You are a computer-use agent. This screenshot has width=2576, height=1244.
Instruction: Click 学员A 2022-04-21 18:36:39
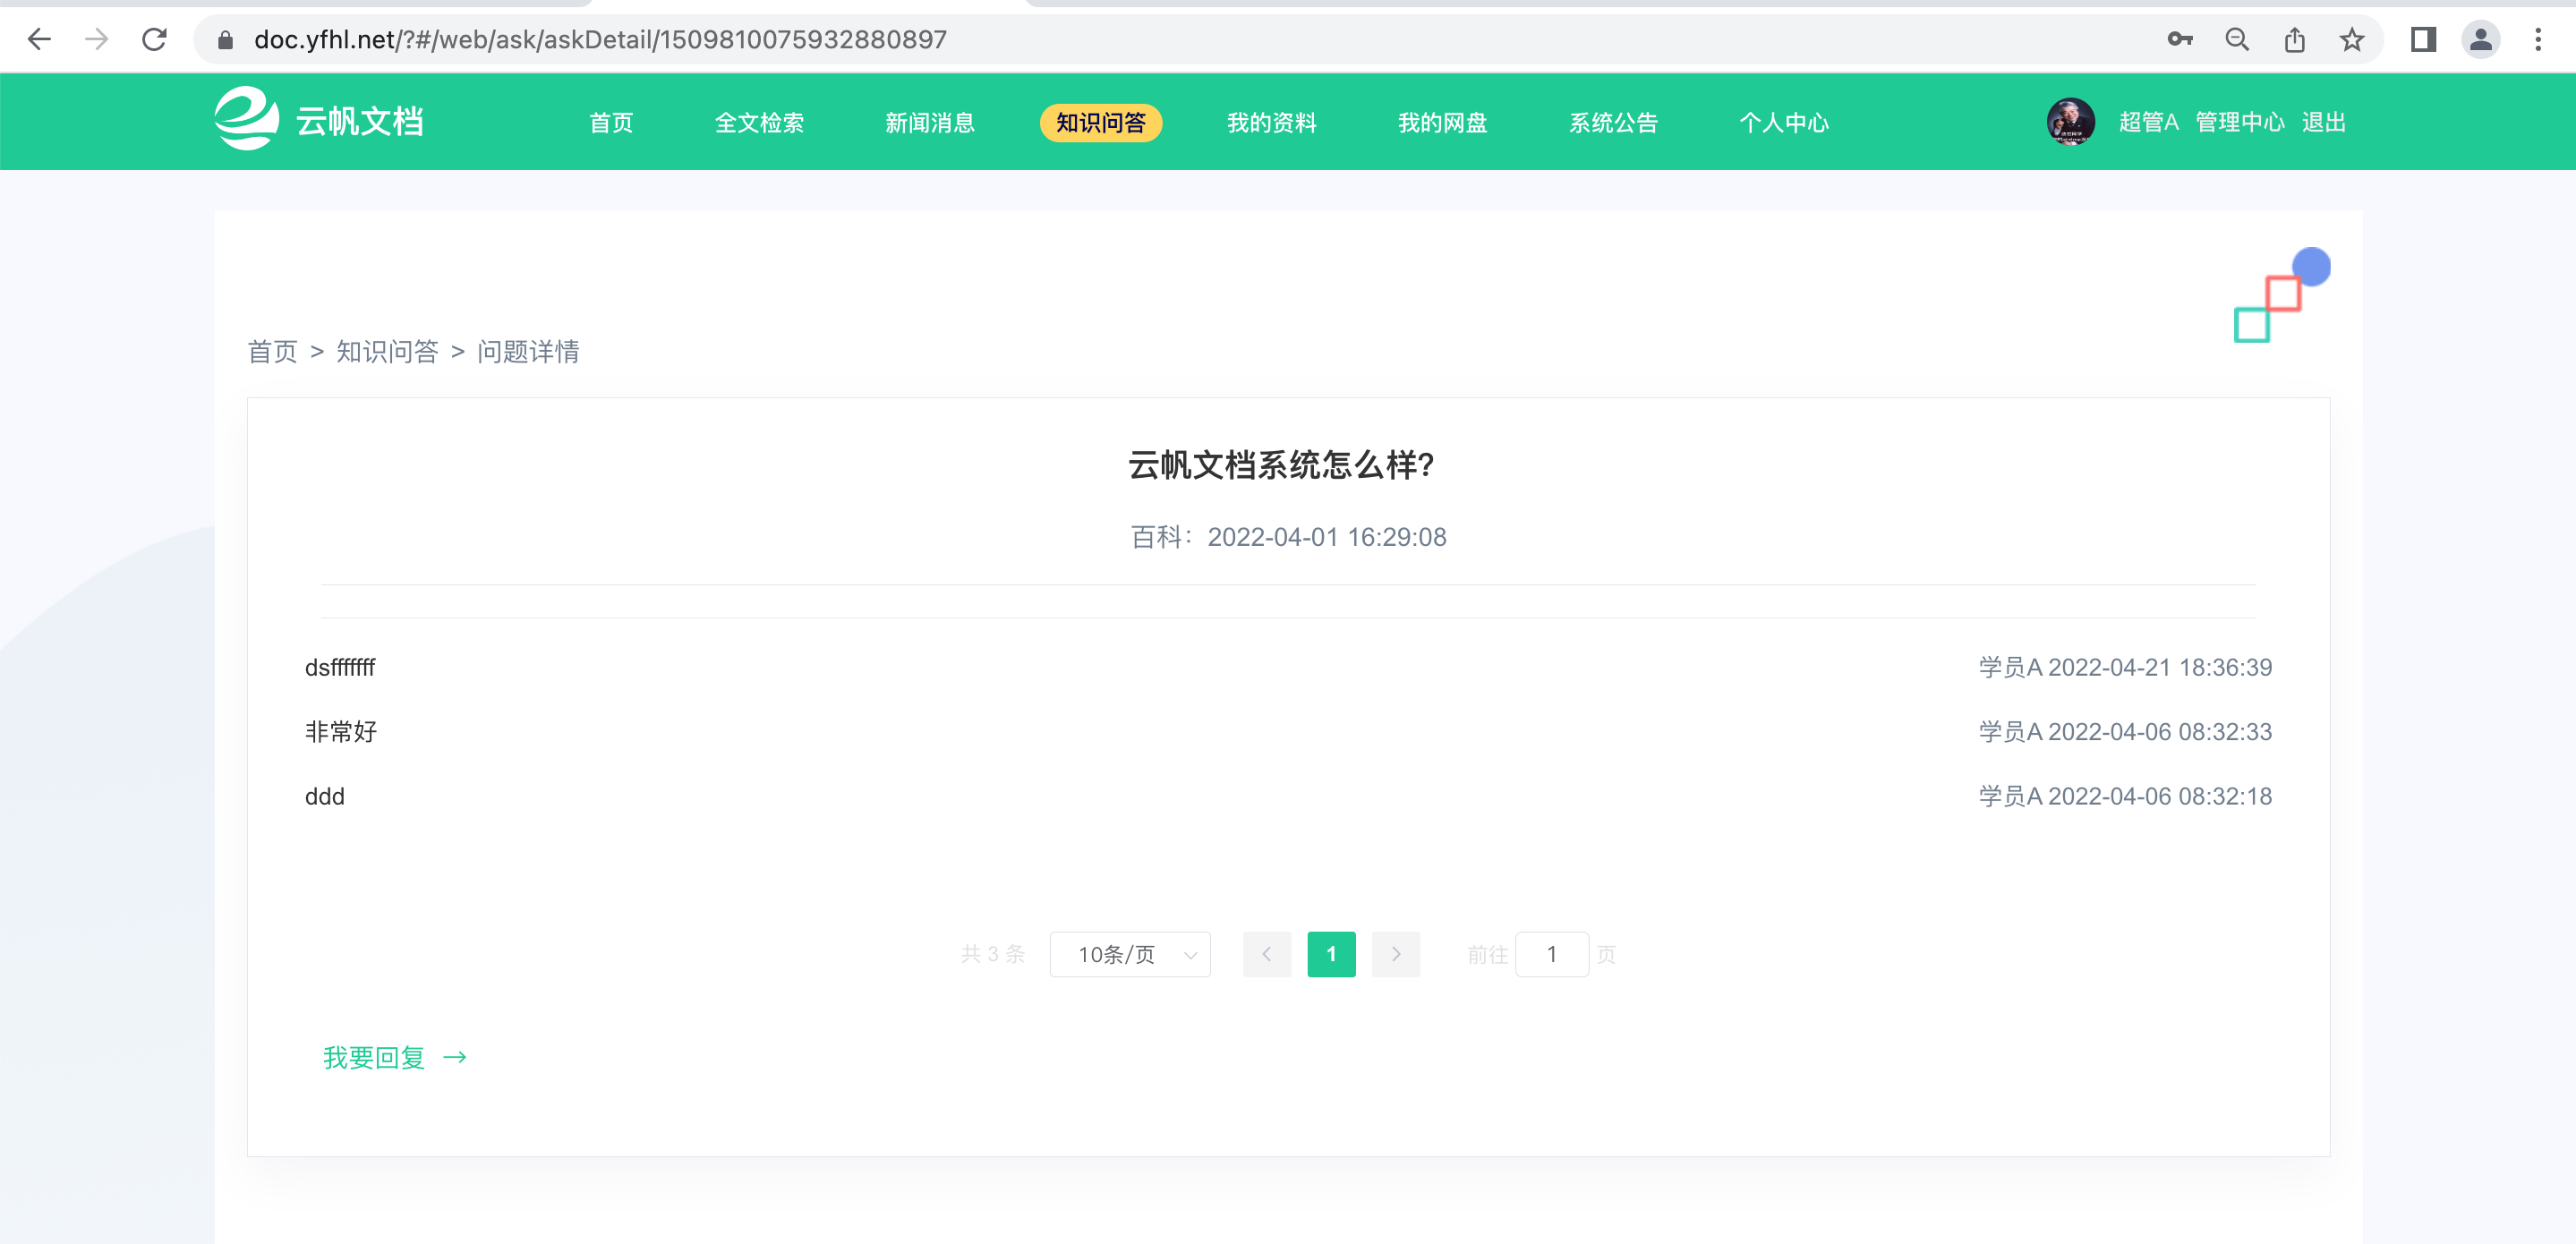[2125, 667]
